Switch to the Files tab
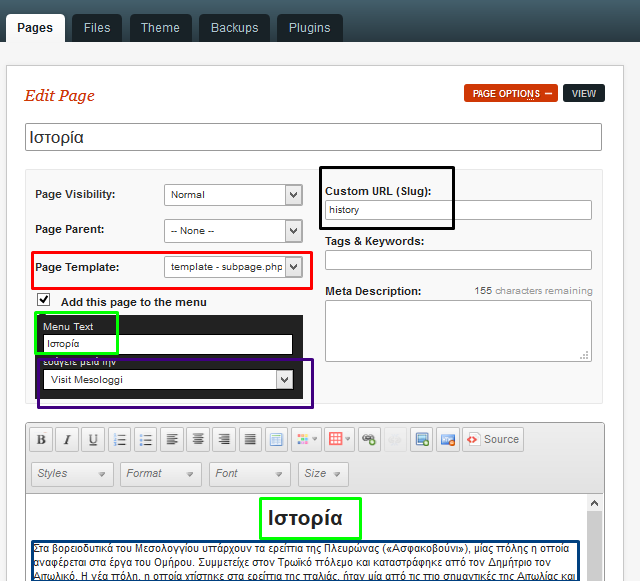 97,28
